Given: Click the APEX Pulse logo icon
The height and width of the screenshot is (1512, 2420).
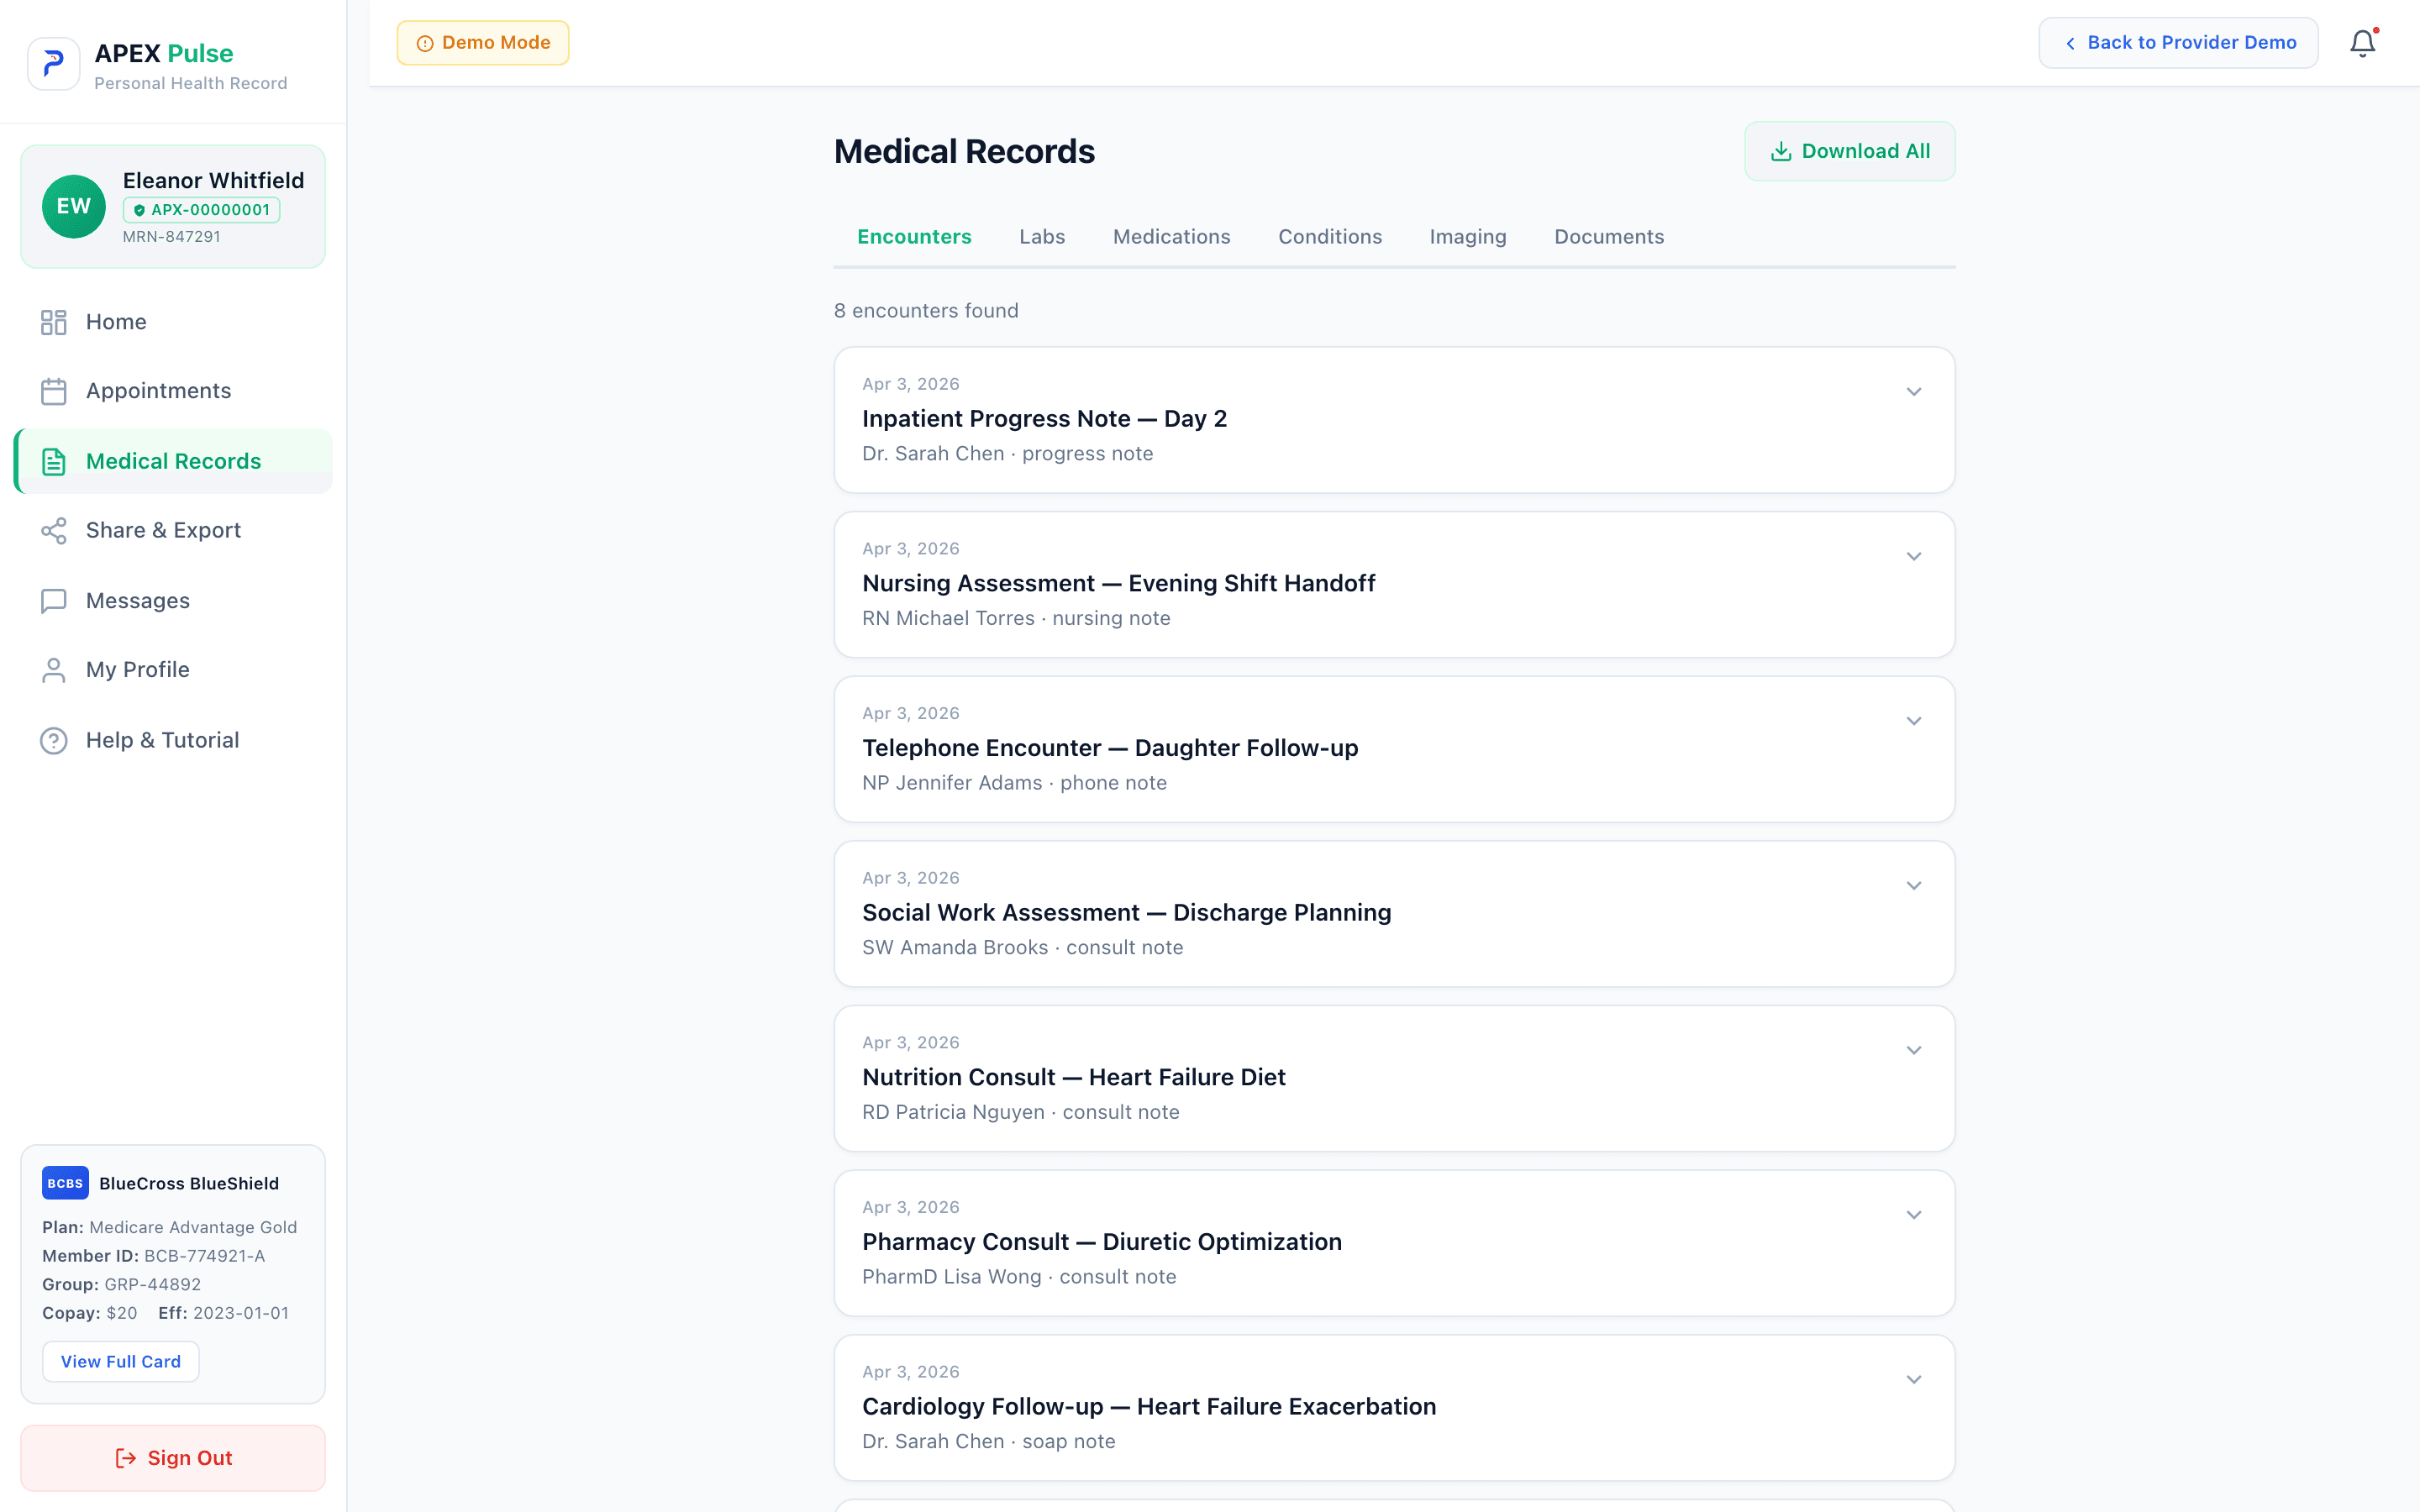Looking at the screenshot, I should click(53, 64).
